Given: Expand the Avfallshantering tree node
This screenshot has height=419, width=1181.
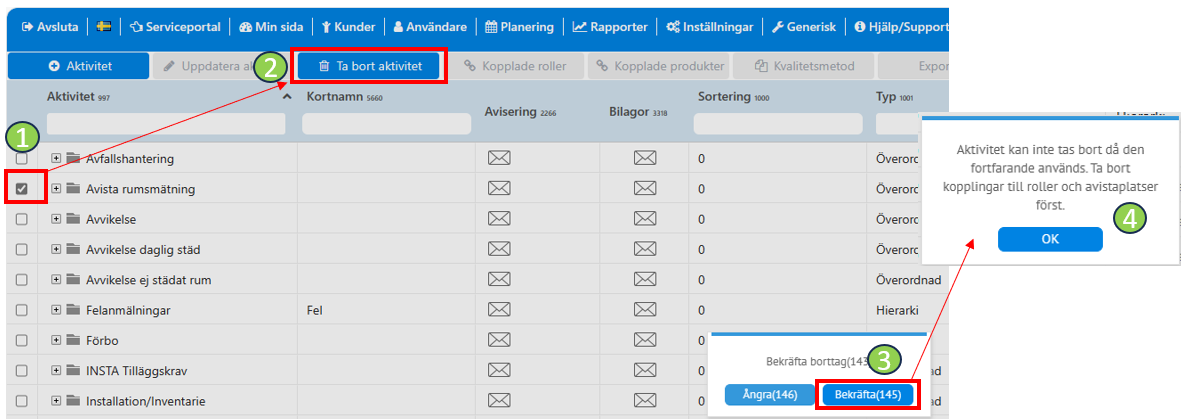Looking at the screenshot, I should coord(56,158).
